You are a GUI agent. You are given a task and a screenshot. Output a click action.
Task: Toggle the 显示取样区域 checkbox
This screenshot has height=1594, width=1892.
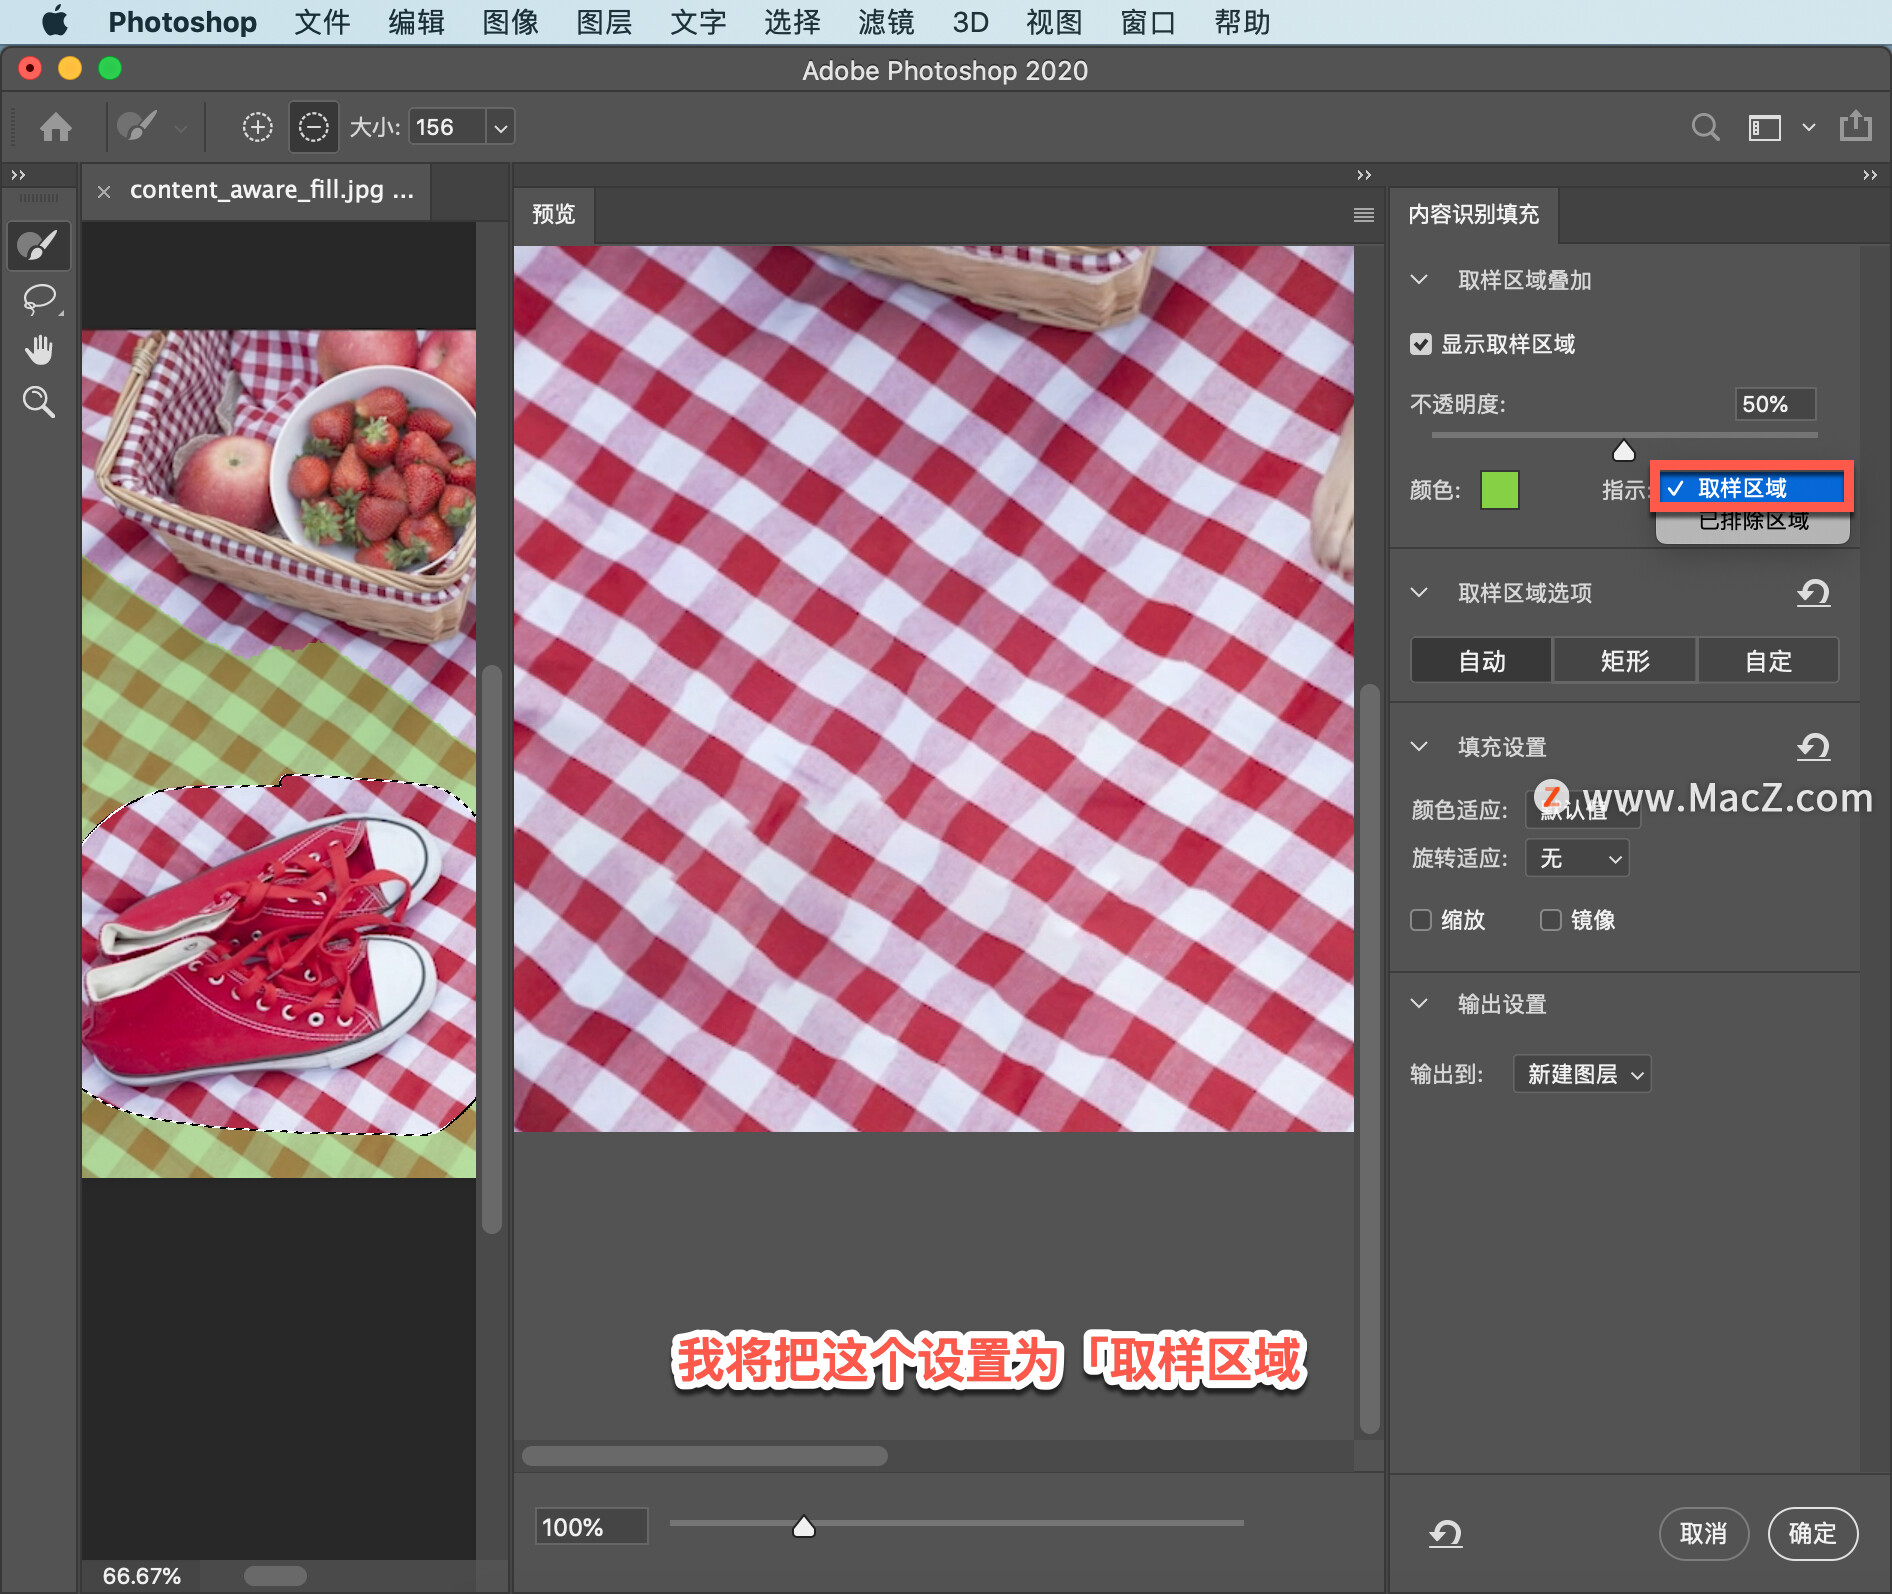pos(1421,345)
